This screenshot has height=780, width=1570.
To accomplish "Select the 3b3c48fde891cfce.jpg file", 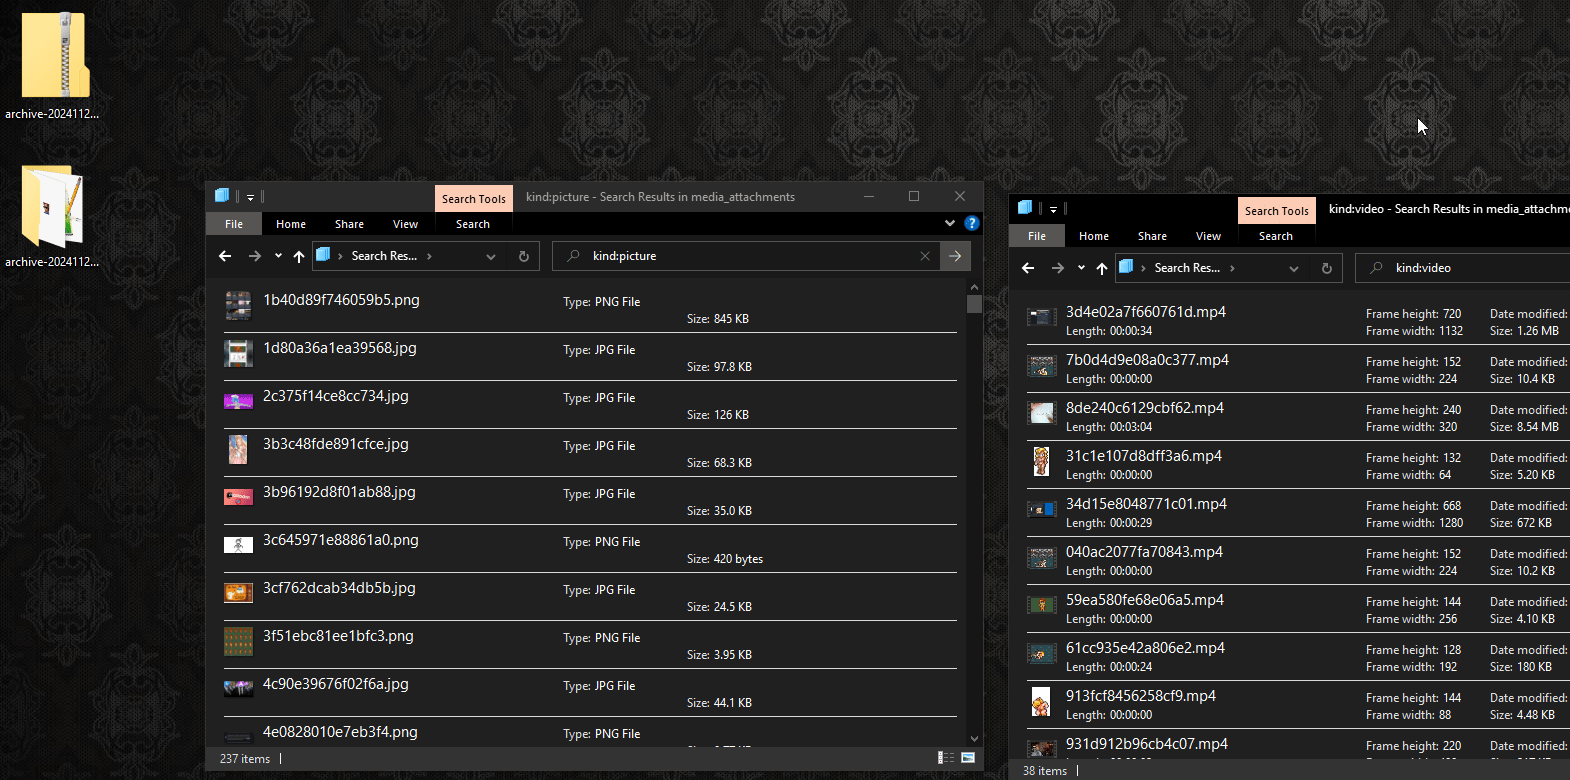I will 336,444.
